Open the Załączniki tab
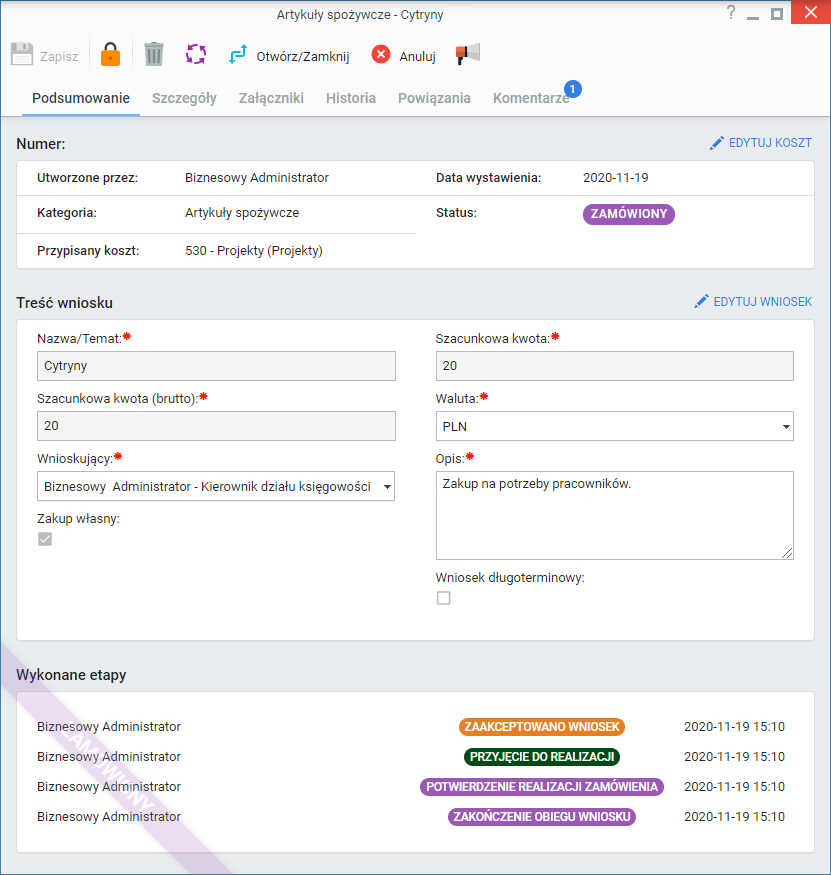 [271, 98]
